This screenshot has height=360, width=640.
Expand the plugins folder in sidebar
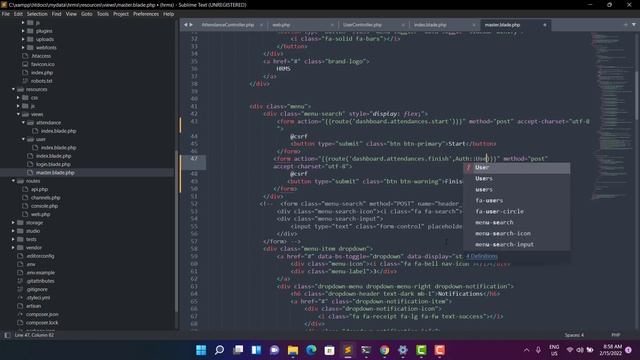click(23, 31)
